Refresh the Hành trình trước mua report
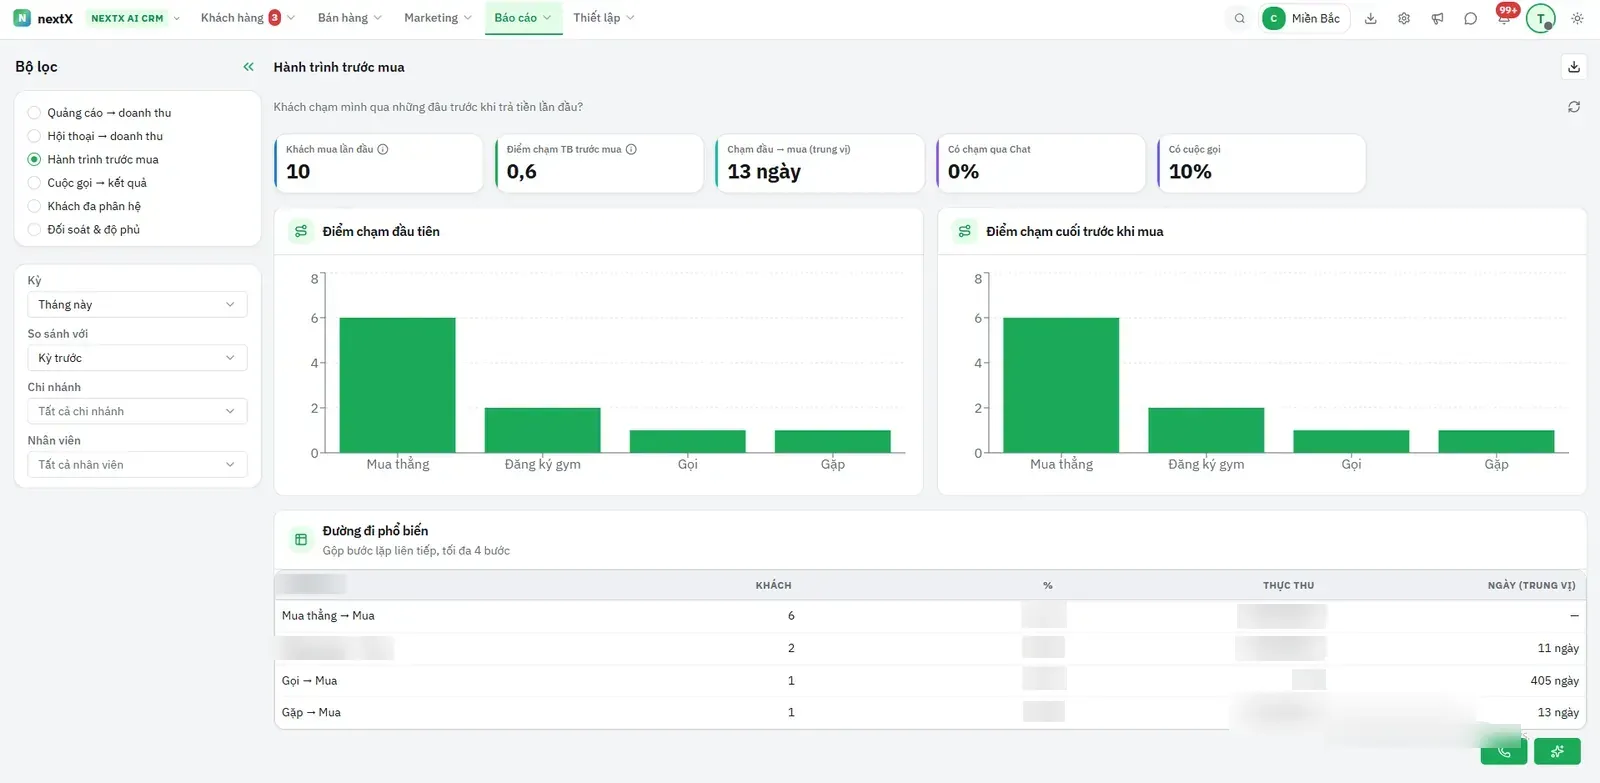Image resolution: width=1600 pixels, height=783 pixels. pyautogui.click(x=1574, y=107)
